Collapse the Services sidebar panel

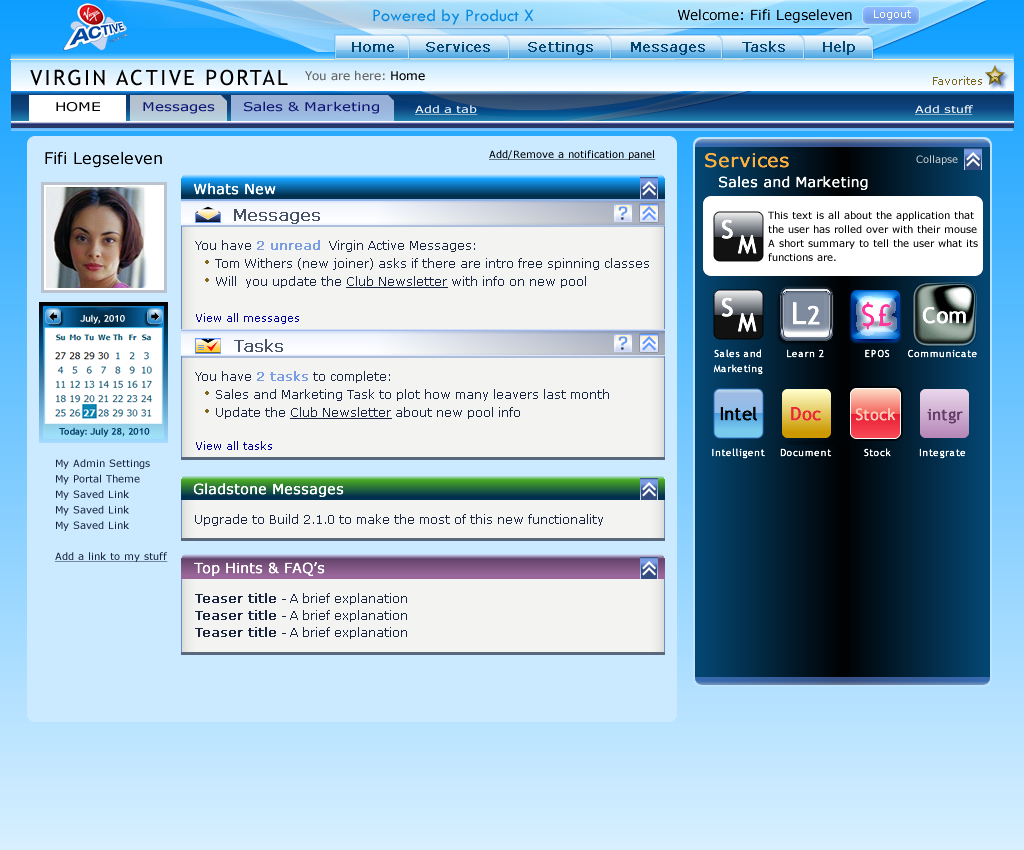pyautogui.click(x=973, y=159)
